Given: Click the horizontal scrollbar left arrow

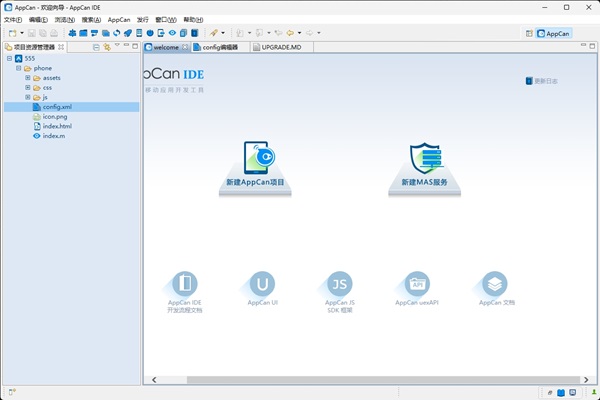Looking at the screenshot, I should pos(154,380).
